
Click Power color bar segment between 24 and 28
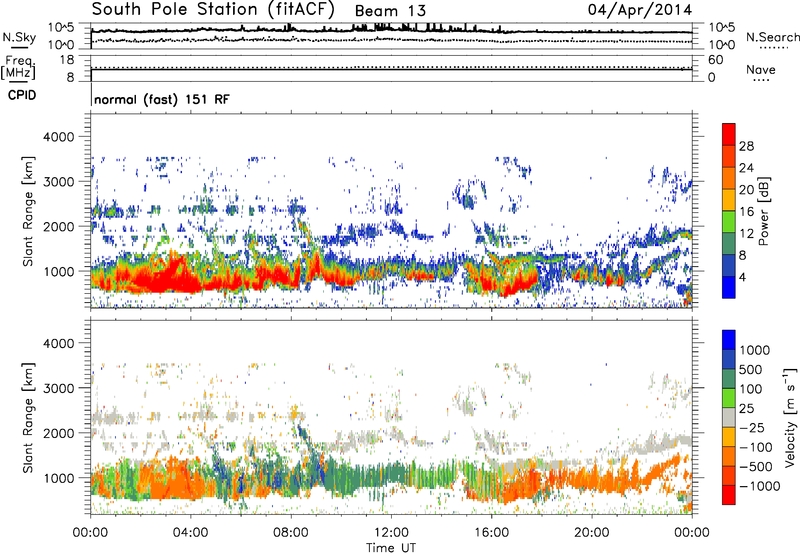729,156
